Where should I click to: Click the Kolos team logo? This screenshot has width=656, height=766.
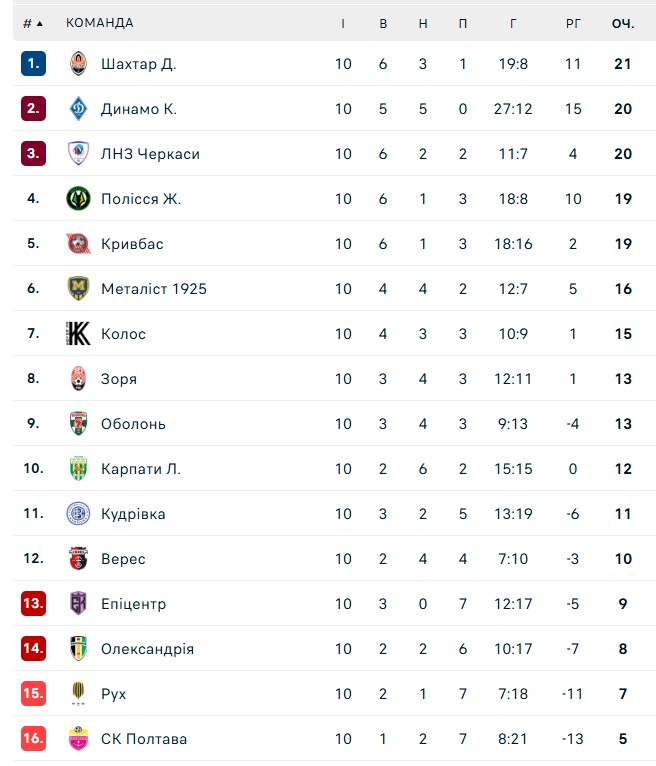pos(78,334)
